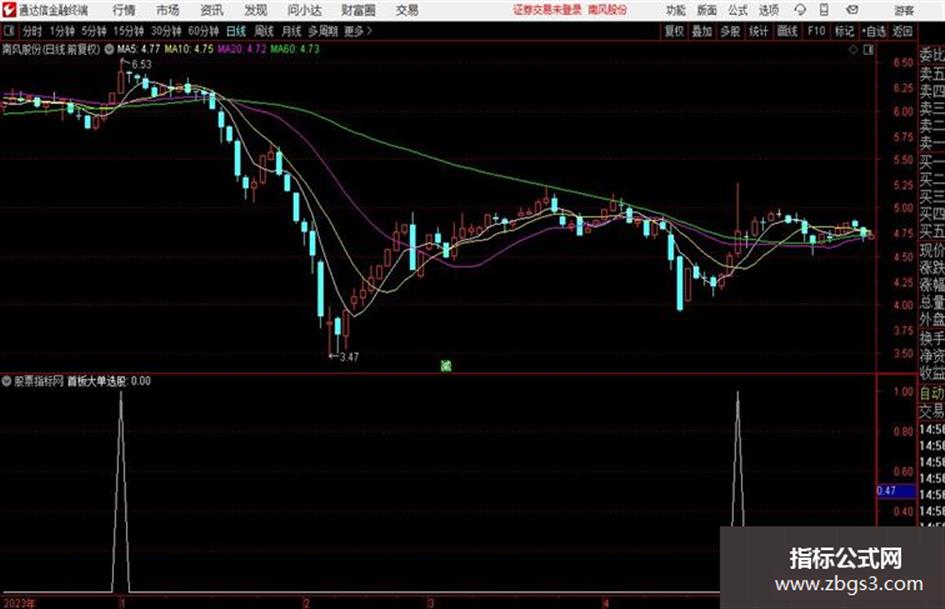Viewport: 945px width, 609px height.
Task: Open the customer service headset icon
Action: tap(800, 10)
